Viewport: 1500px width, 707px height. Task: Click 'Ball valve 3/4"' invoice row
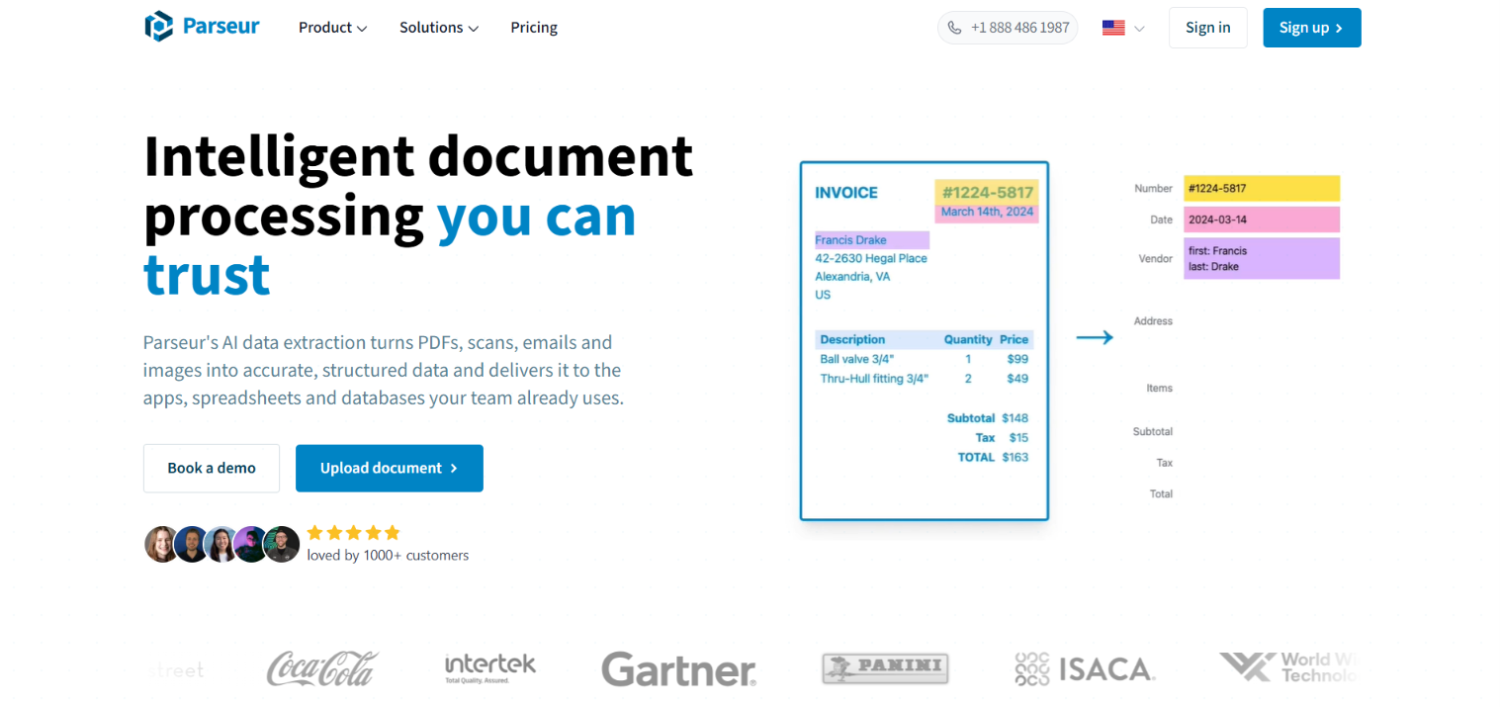tap(924, 359)
